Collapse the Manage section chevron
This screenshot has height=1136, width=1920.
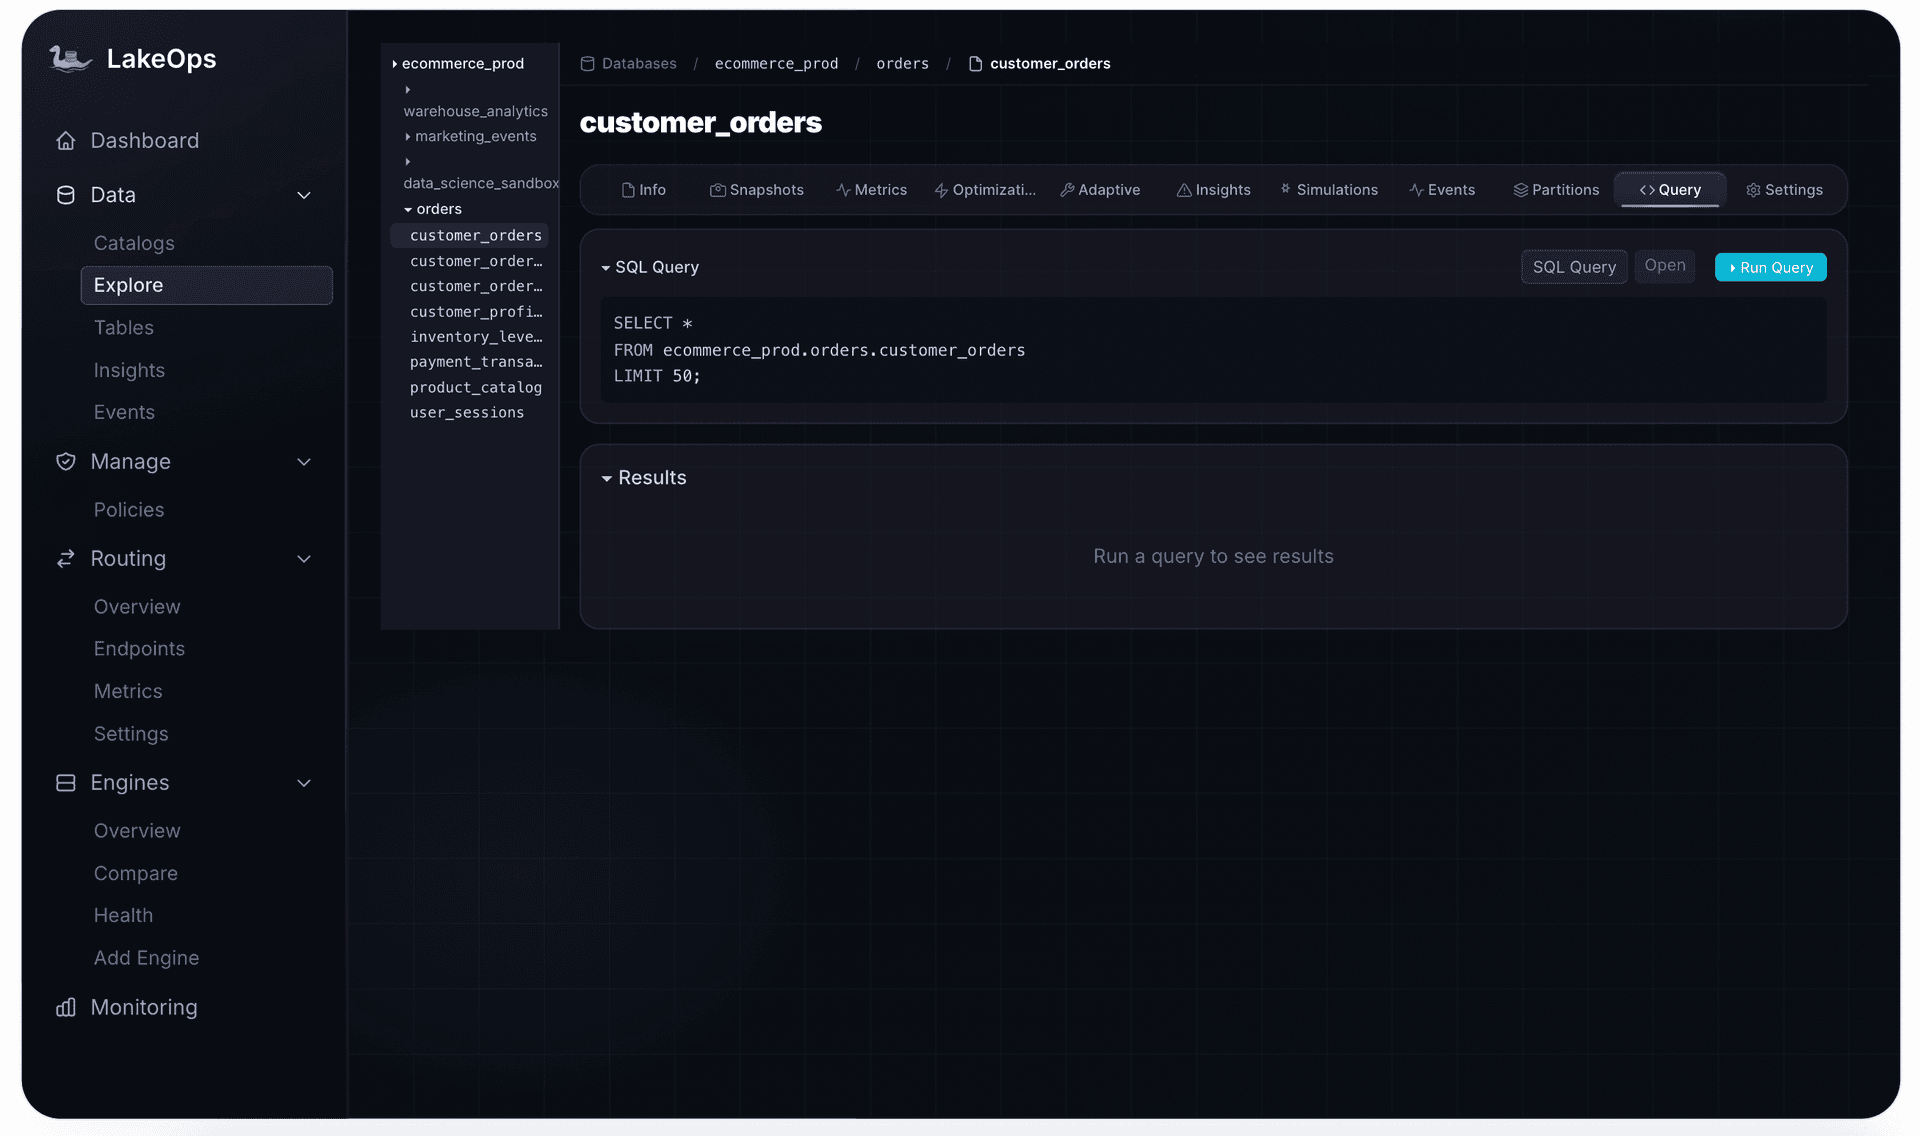point(304,462)
